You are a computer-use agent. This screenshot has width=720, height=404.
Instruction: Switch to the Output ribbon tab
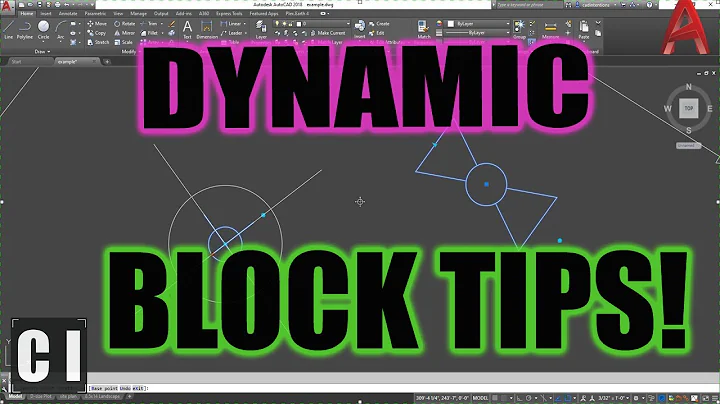point(161,14)
